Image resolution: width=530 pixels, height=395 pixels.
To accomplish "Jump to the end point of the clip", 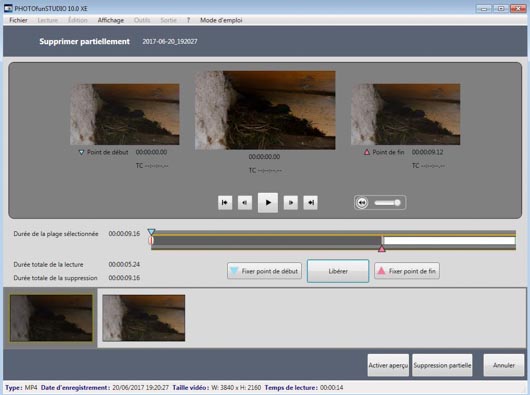I will [310, 202].
